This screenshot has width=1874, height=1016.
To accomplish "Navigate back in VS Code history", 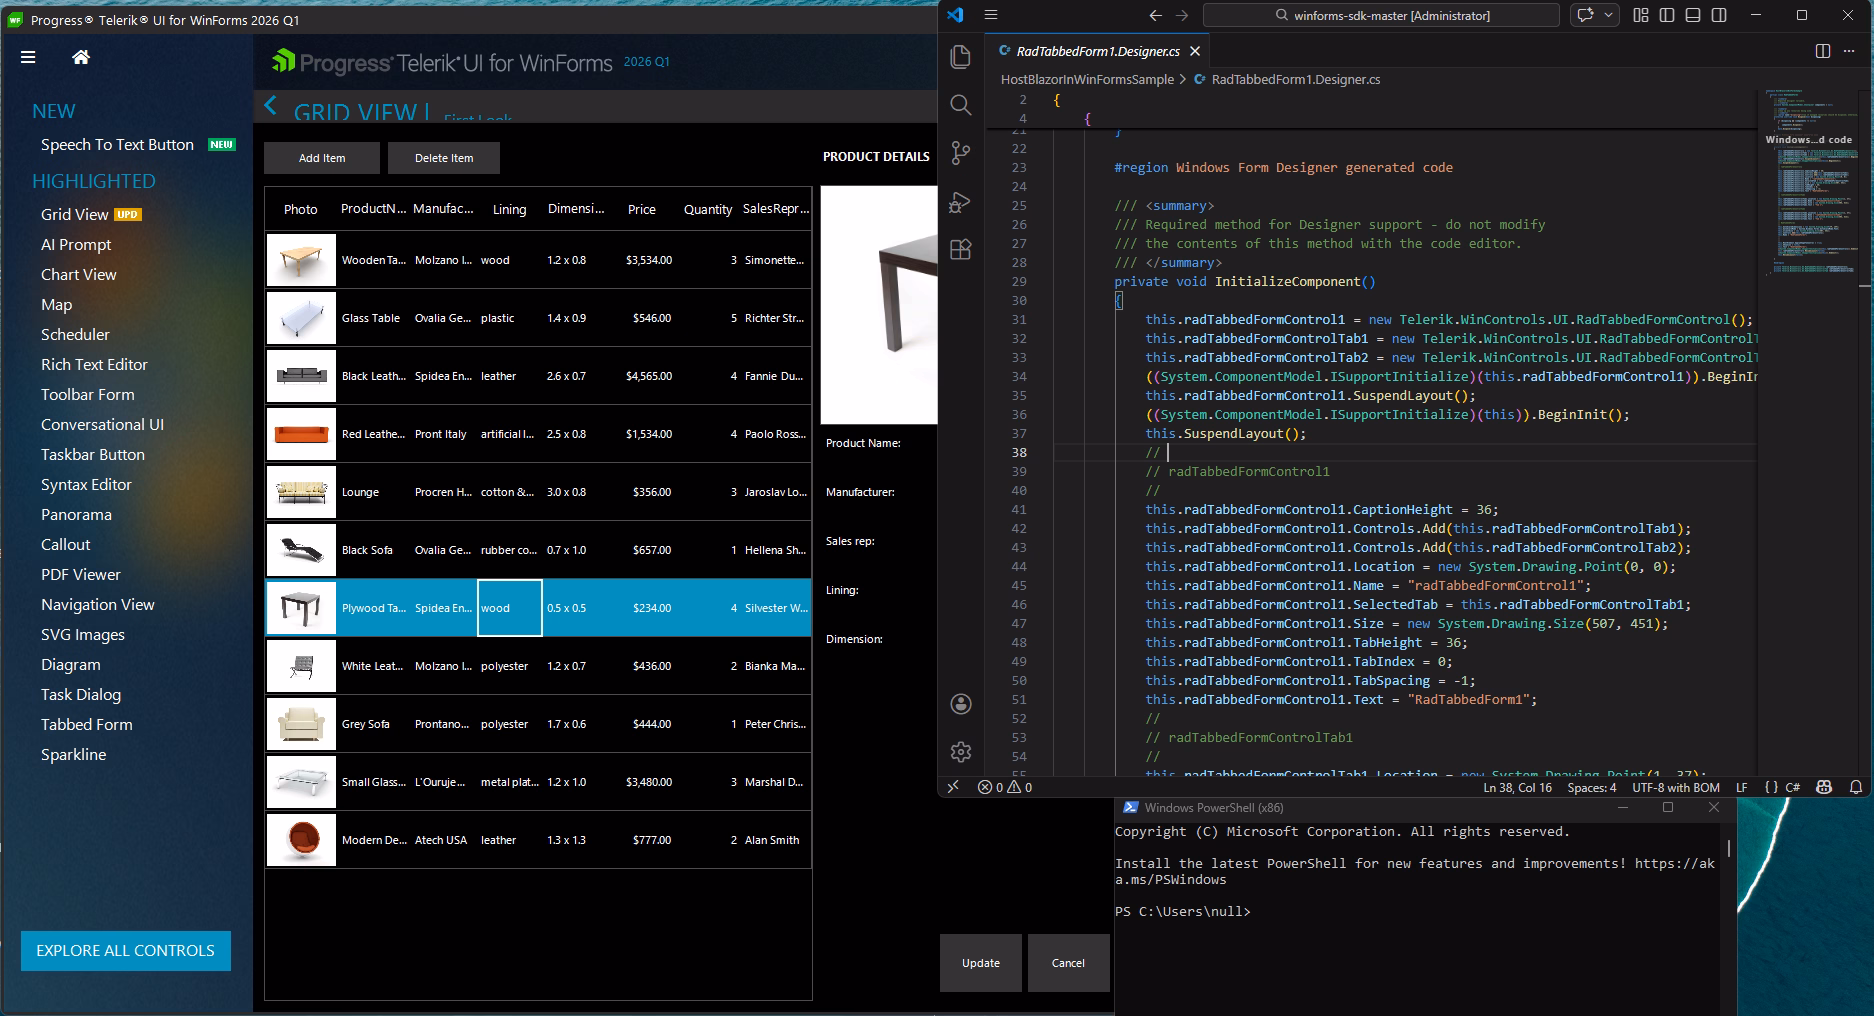I will click(x=1156, y=15).
